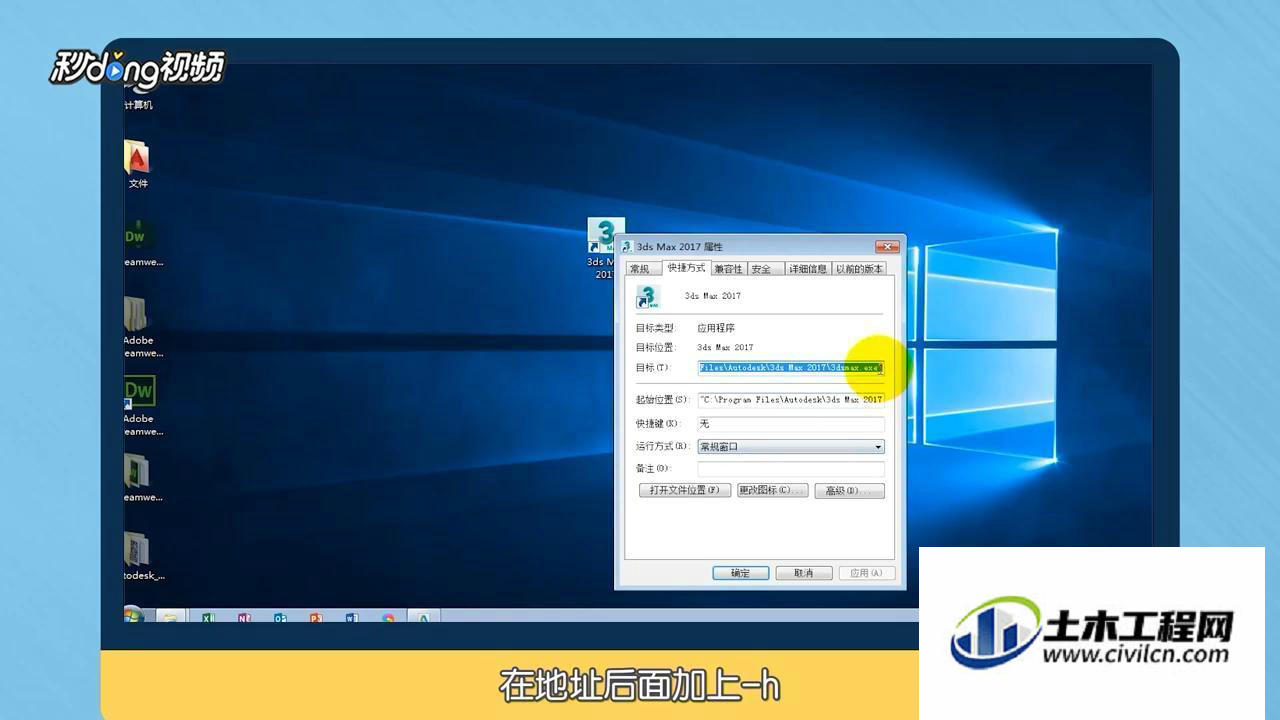The image size is (1280, 720).
Task: Switch to the 兼容性 tab
Action: click(729, 269)
